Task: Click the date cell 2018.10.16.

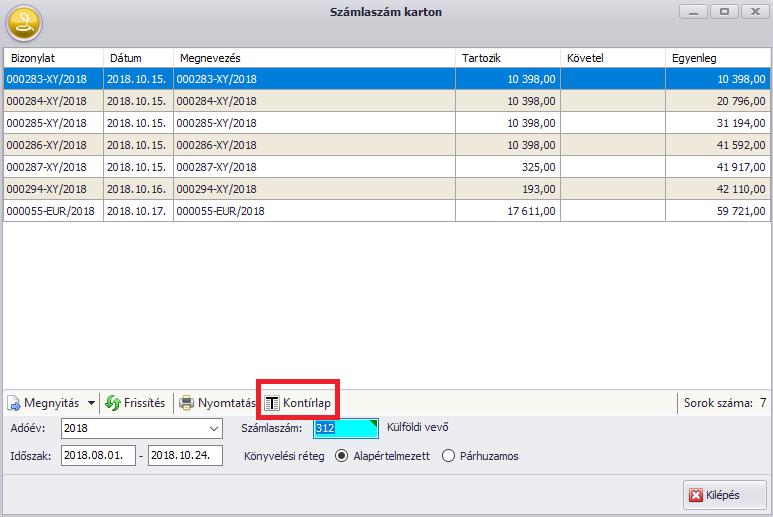Action: (x=137, y=189)
